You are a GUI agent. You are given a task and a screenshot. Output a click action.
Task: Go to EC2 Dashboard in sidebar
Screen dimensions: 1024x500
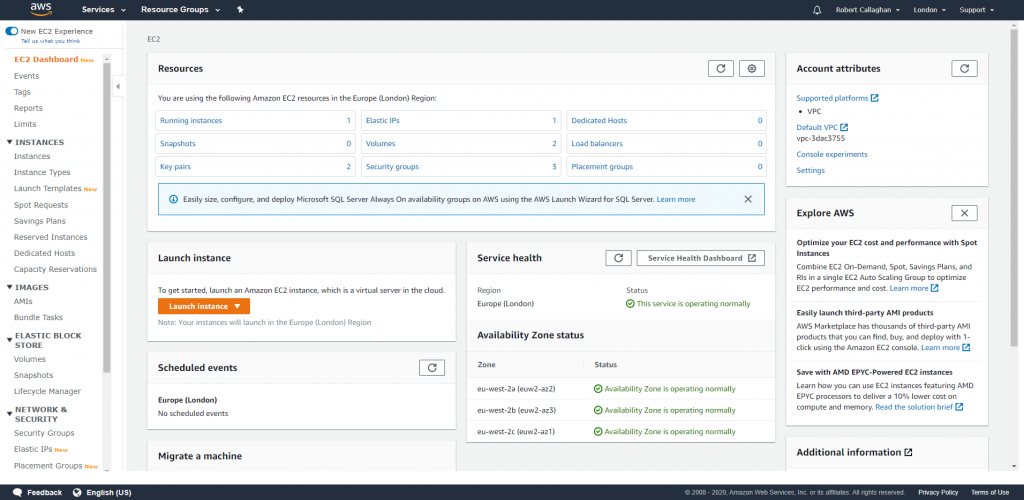46,59
